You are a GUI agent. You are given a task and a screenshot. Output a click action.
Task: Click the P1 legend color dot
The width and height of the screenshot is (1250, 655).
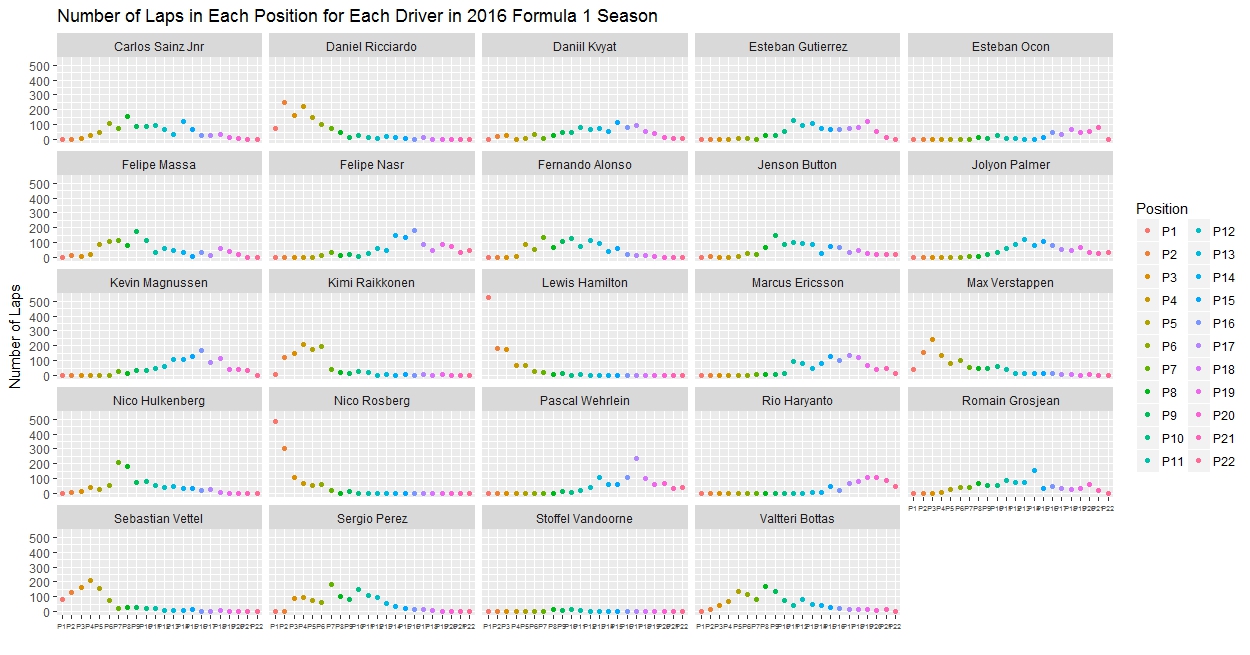(x=1149, y=231)
